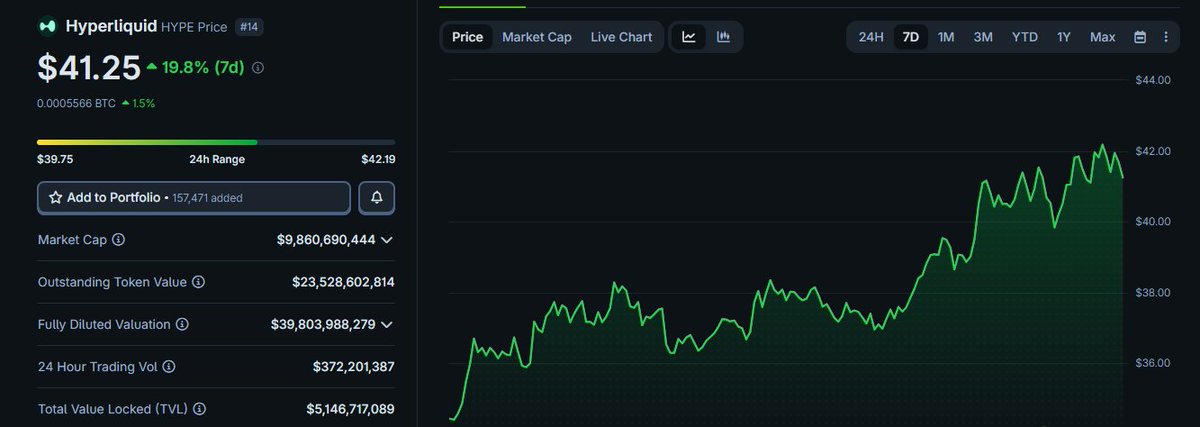Click the info icon beside 7d percentage

pyautogui.click(x=258, y=68)
